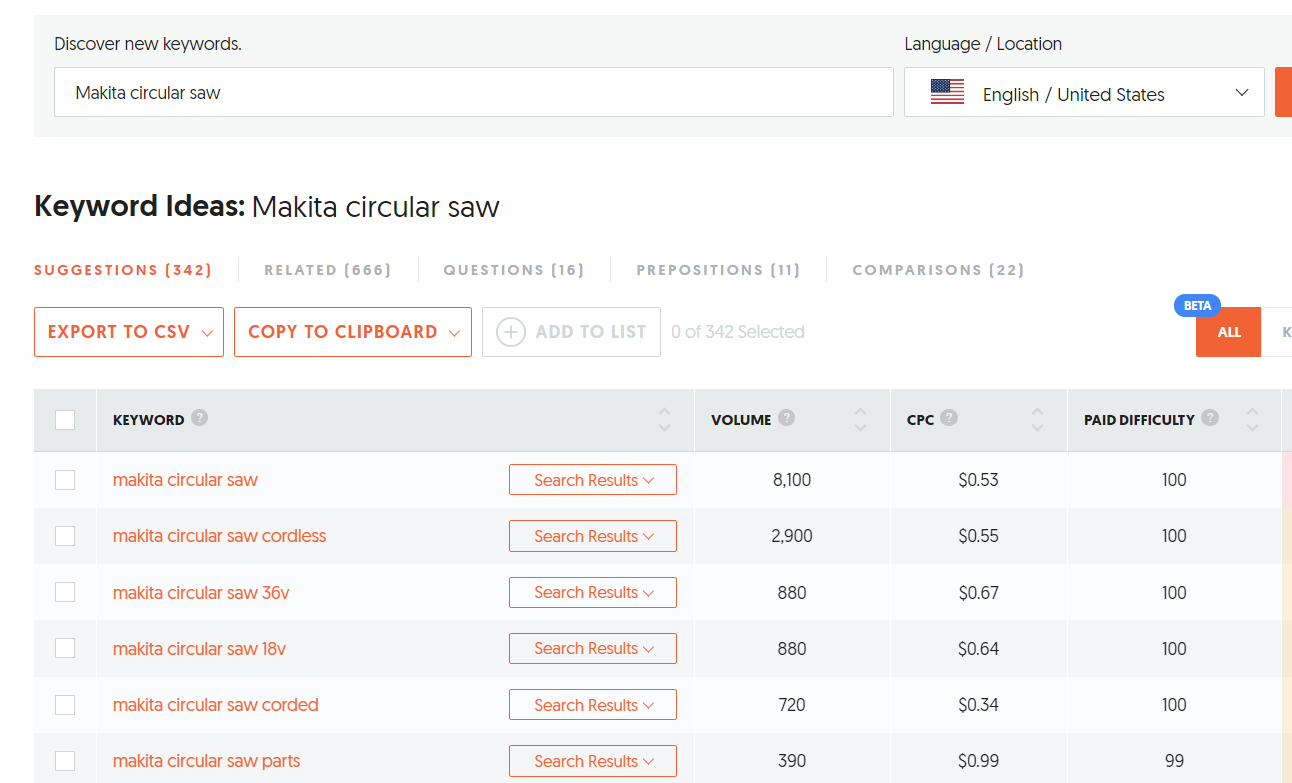Viewport: 1292px width, 783px height.
Task: Expand the Export to CSV dropdown
Action: coord(128,332)
